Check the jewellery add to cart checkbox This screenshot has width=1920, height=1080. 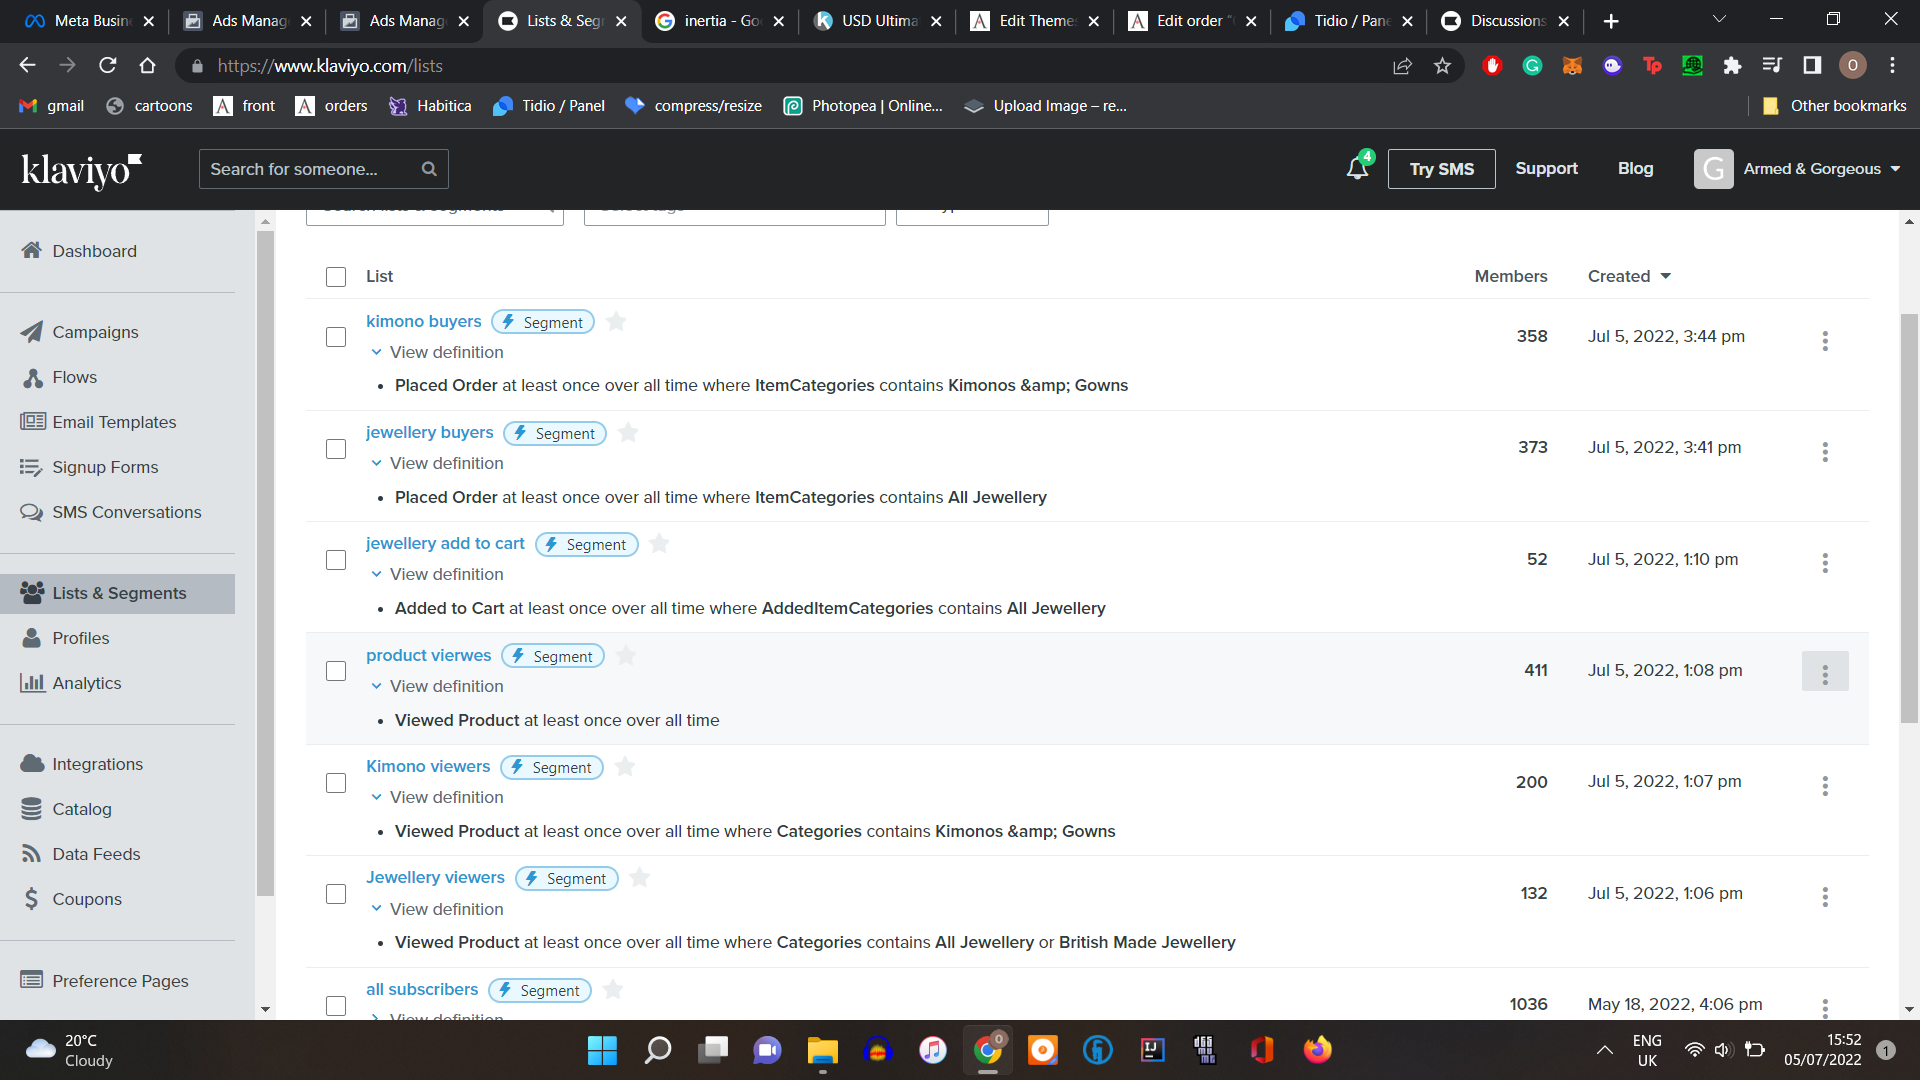pos(336,560)
